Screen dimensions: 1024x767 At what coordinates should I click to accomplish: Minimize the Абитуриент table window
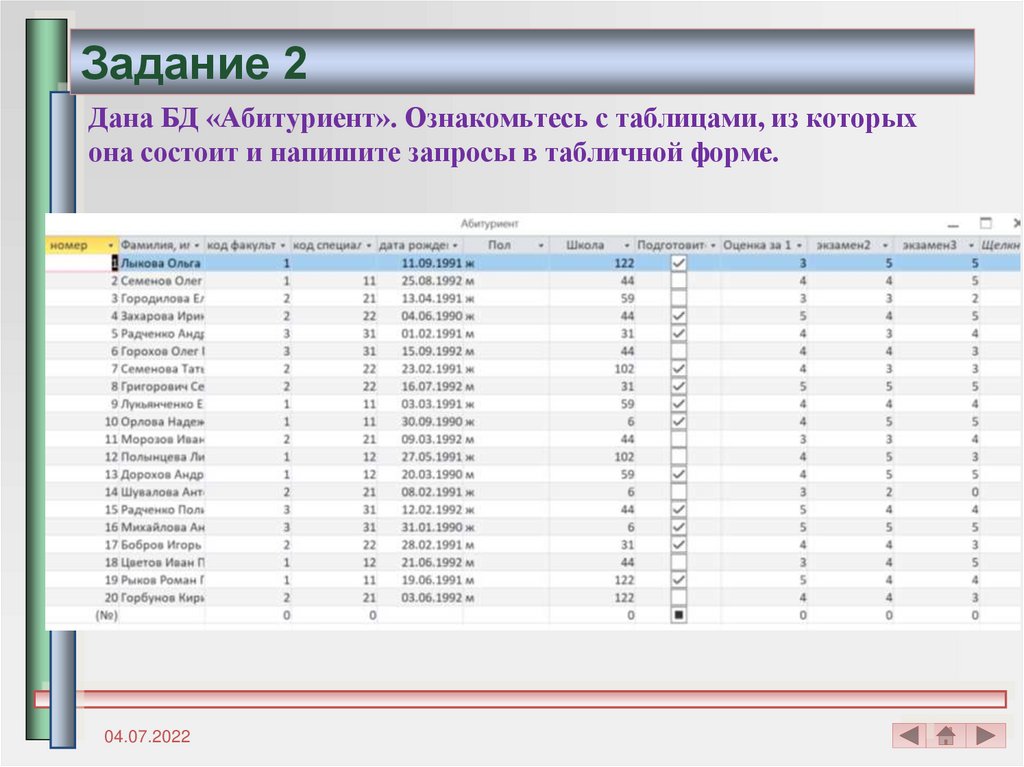coord(953,226)
